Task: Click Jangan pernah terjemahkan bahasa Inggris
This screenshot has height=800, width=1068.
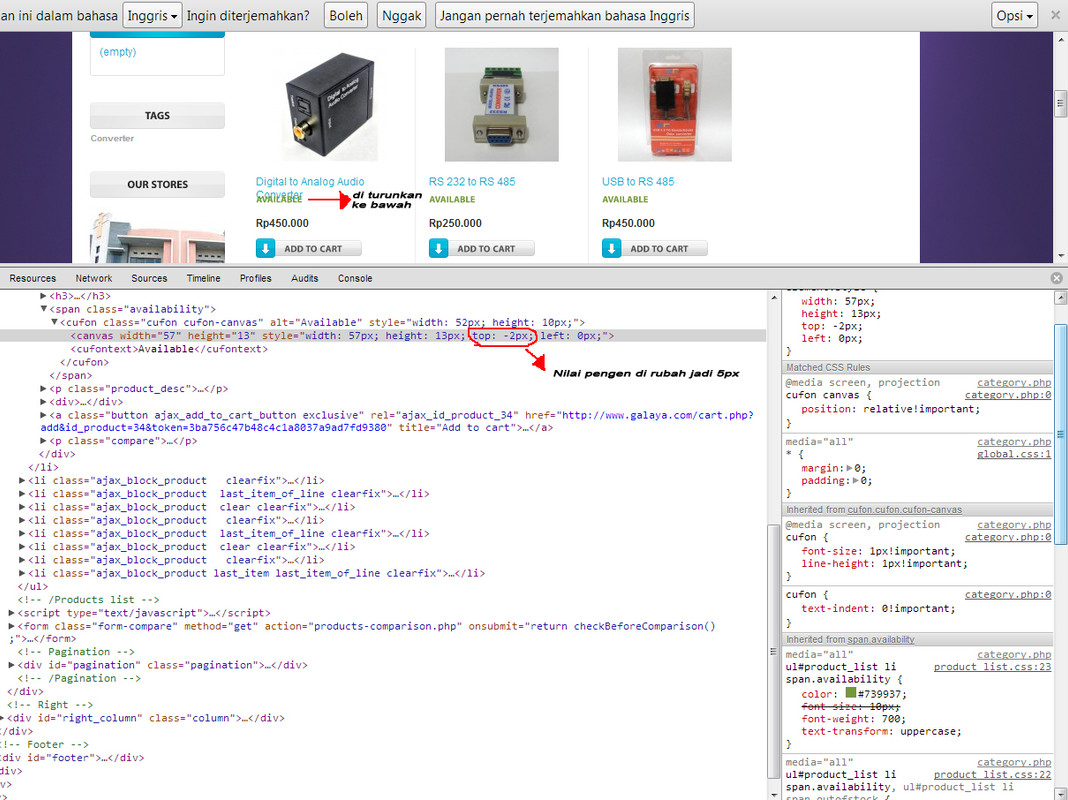Action: [x=565, y=15]
